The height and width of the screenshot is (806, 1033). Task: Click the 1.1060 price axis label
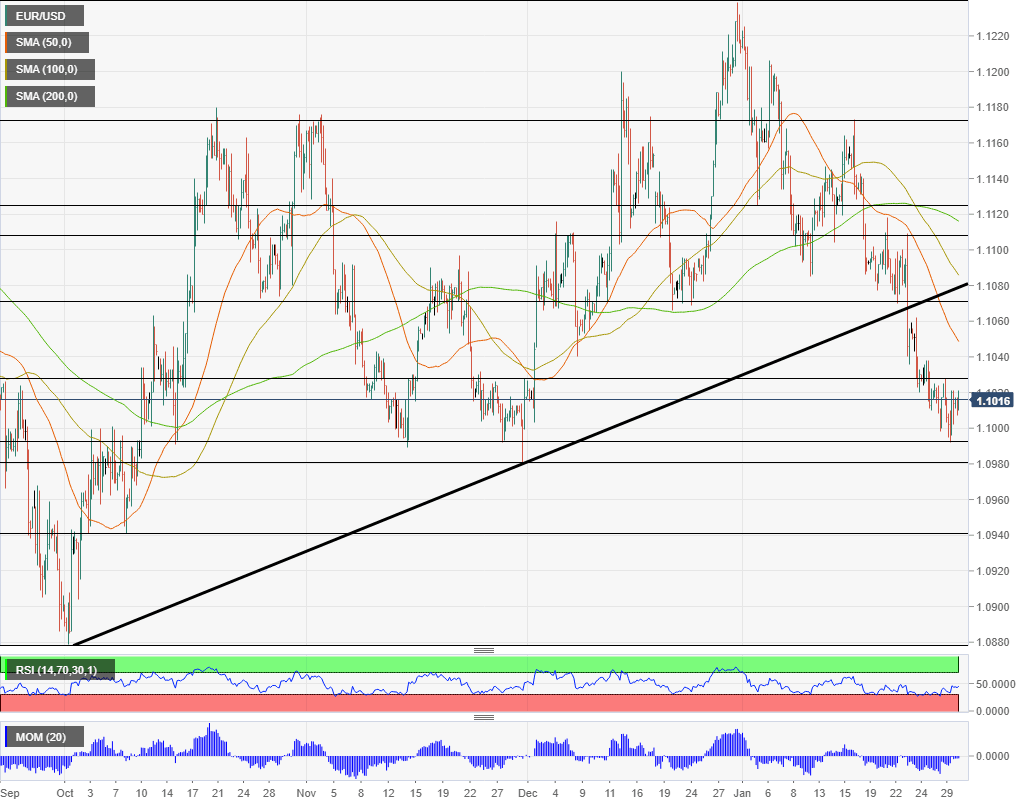(993, 322)
